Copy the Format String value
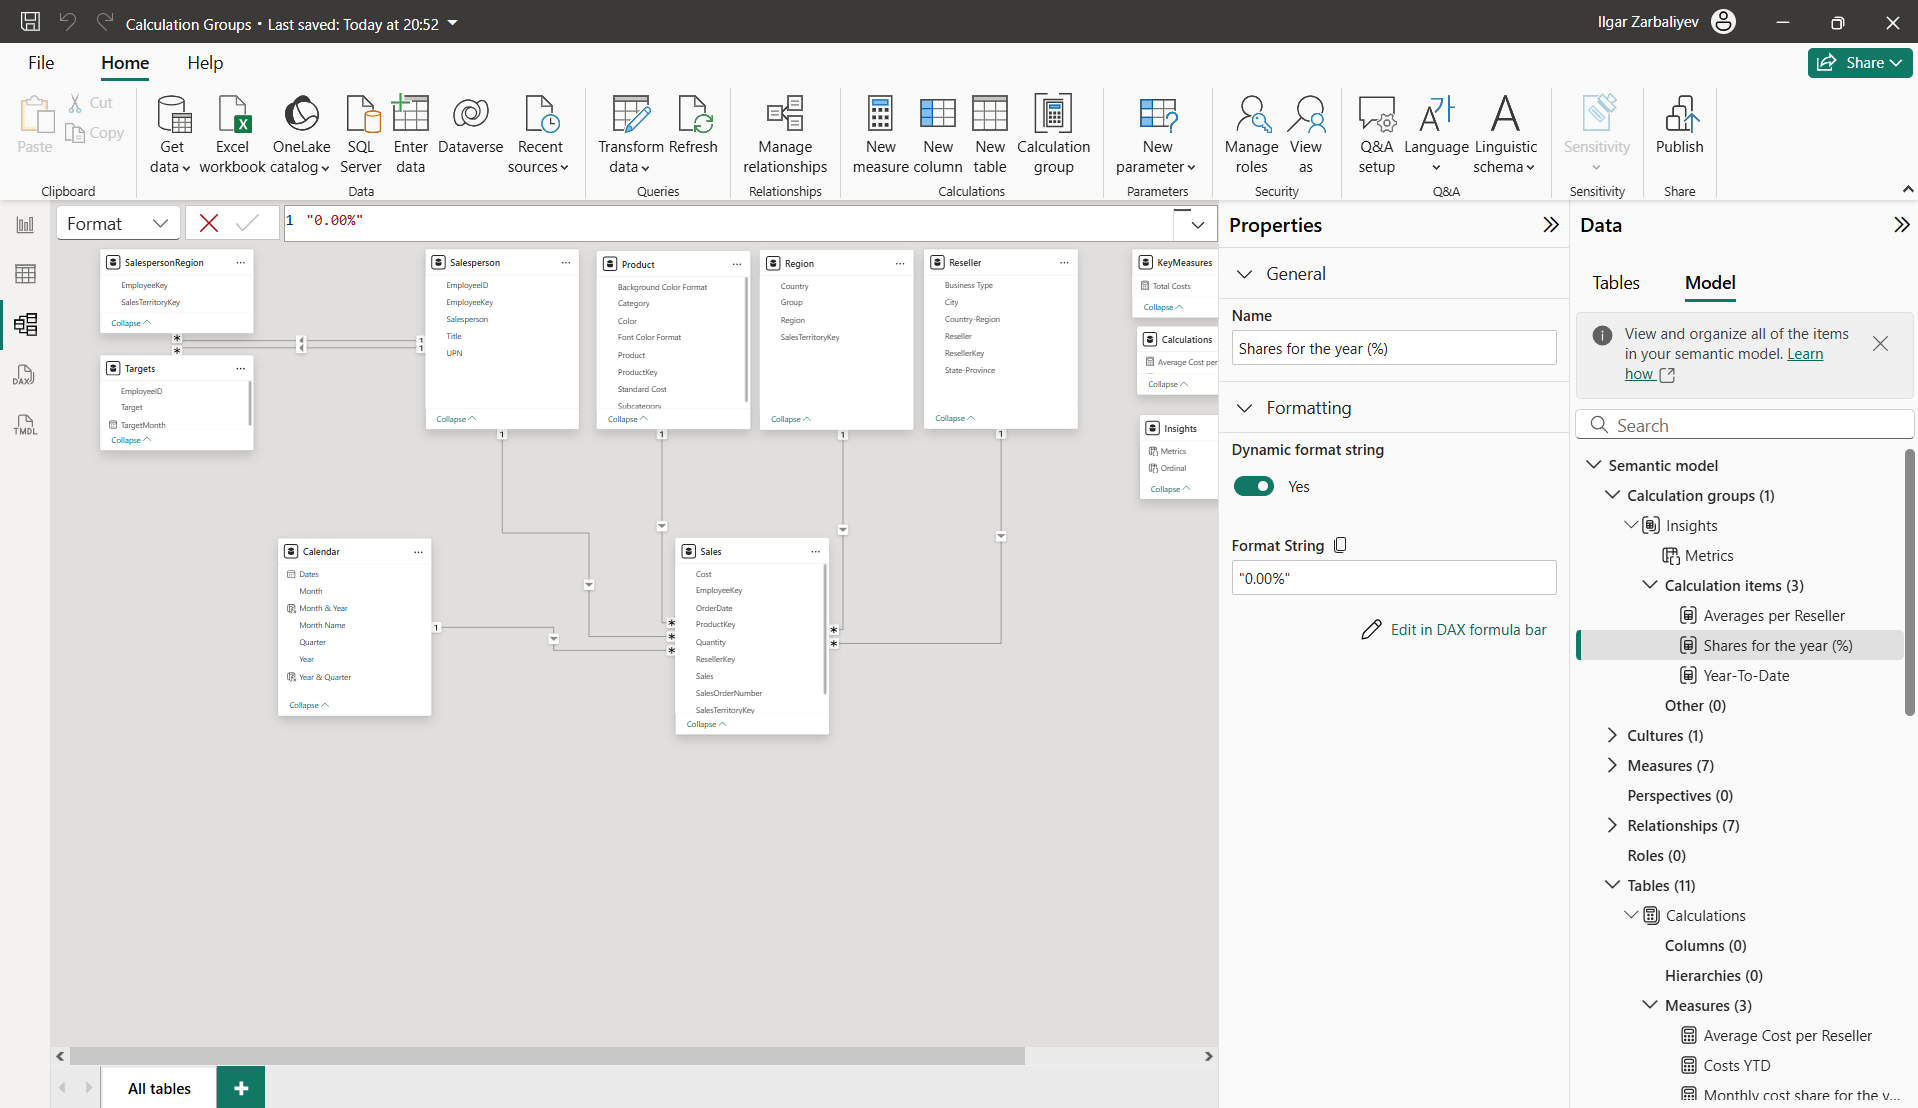1918x1108 pixels. (1341, 545)
